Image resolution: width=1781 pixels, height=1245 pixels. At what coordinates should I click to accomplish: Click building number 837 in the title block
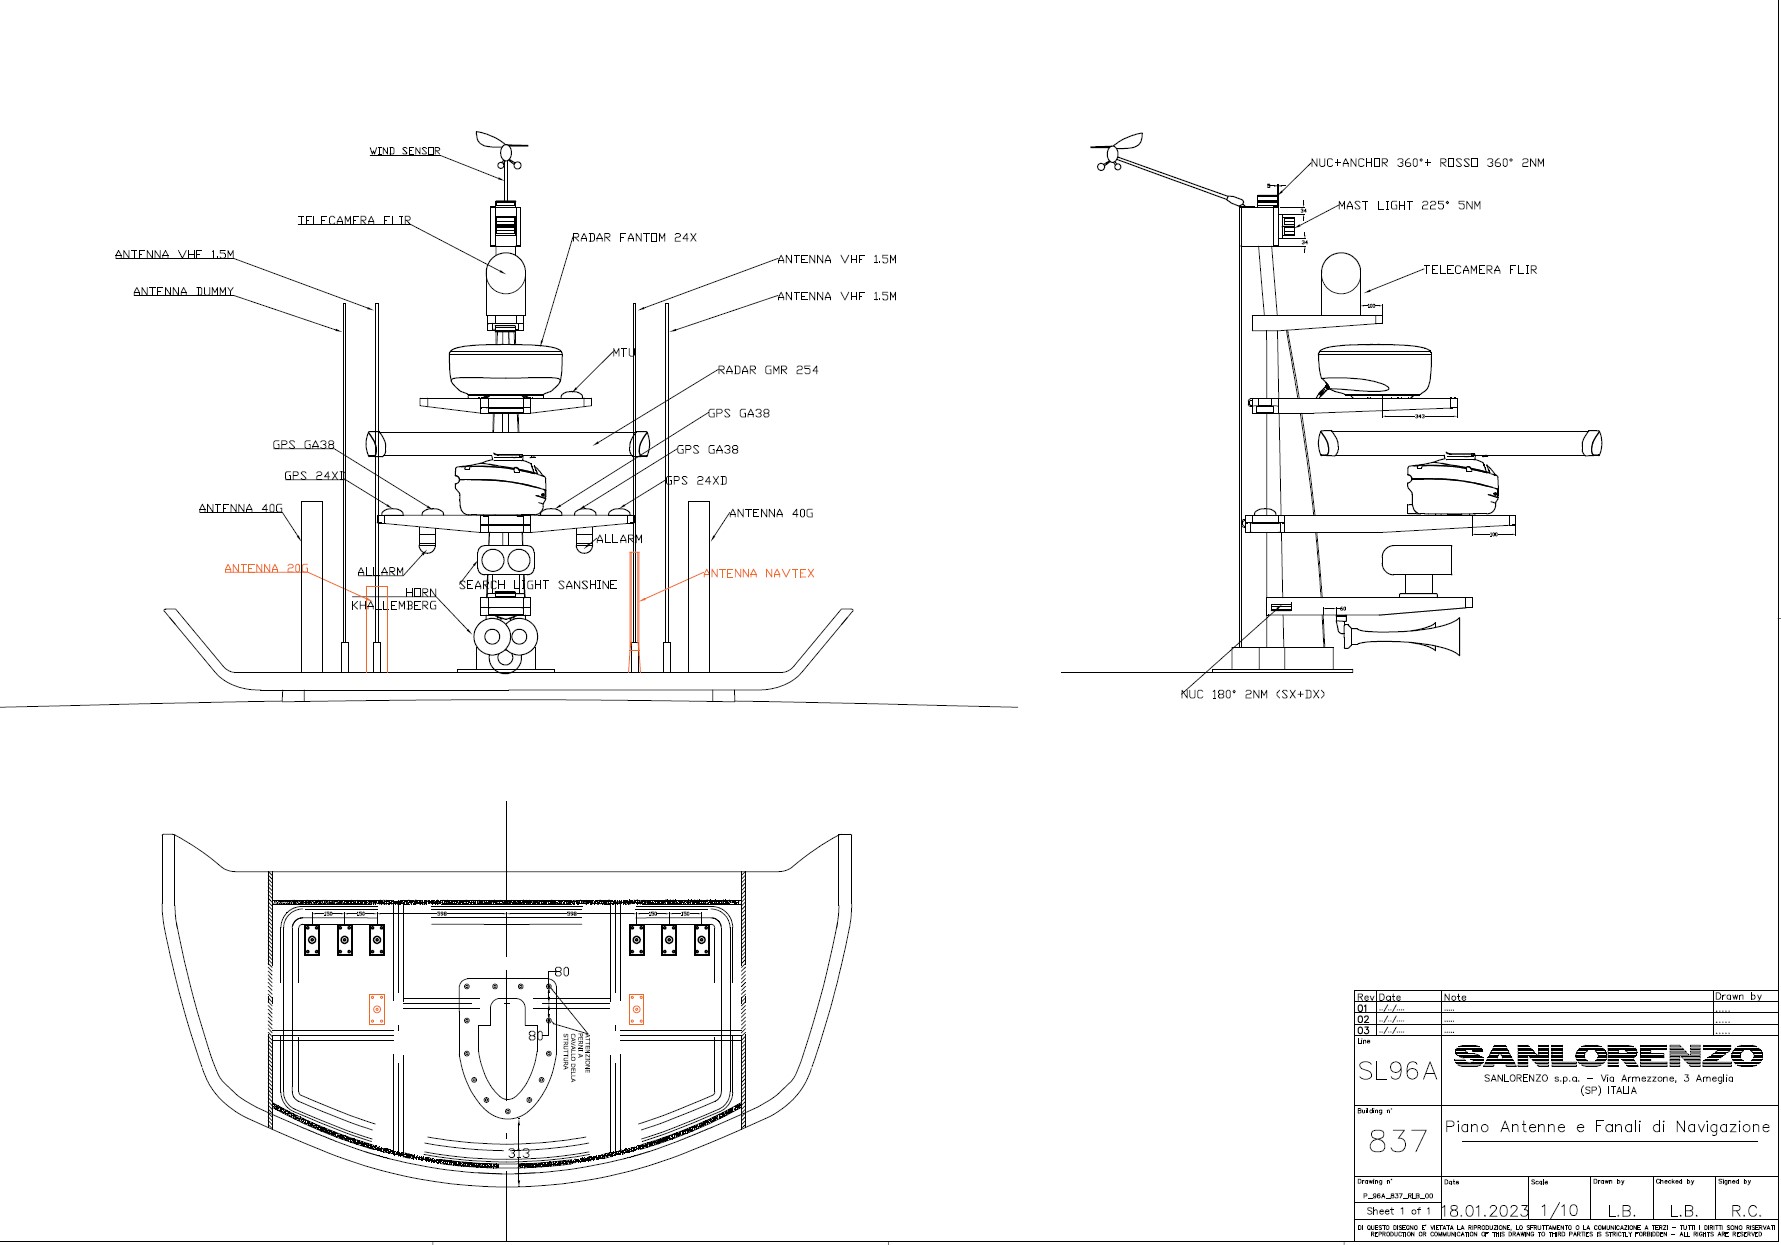pos(1397,1140)
